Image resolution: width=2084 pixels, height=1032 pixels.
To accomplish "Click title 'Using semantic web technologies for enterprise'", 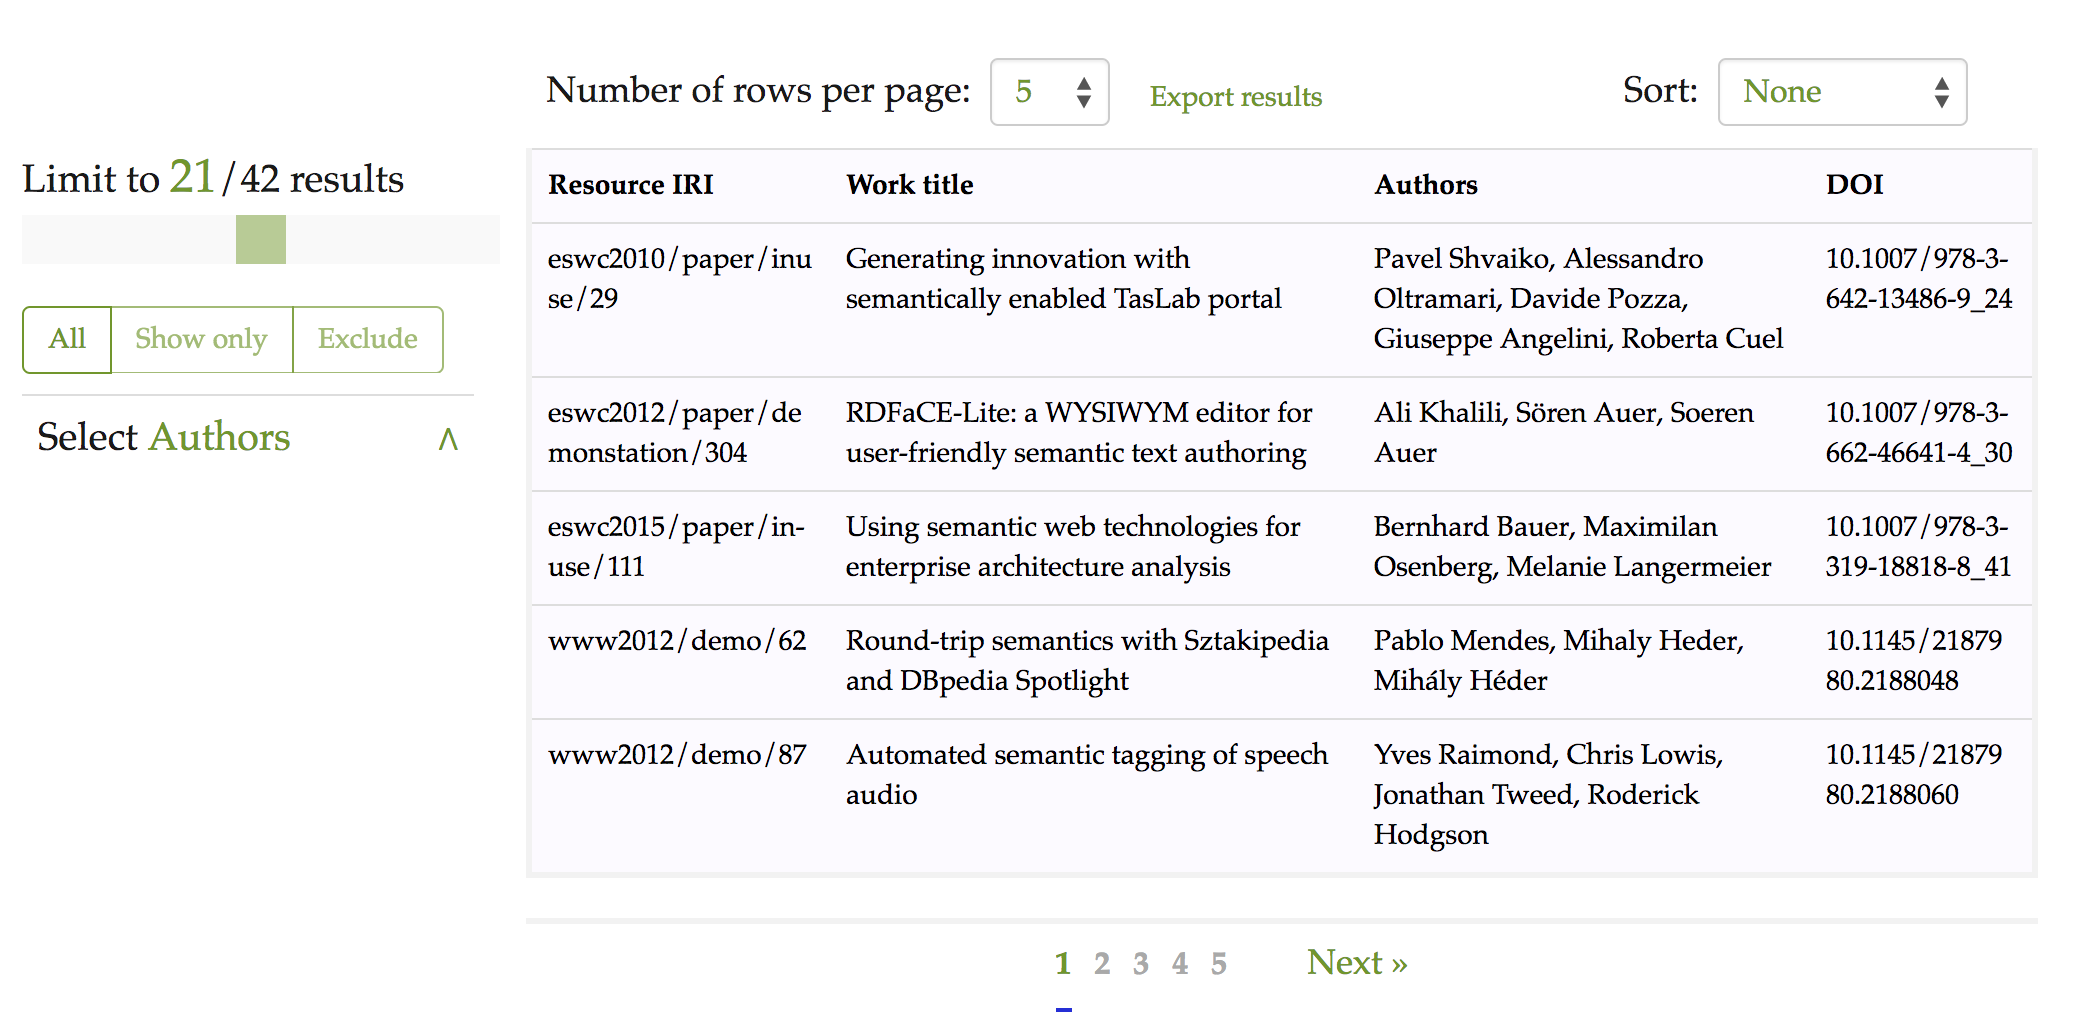I will point(1073,547).
